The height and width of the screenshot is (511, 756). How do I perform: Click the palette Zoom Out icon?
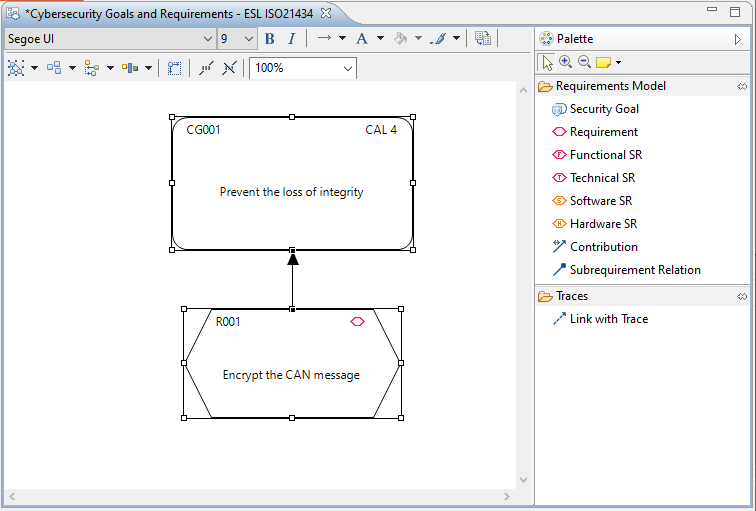(x=584, y=62)
